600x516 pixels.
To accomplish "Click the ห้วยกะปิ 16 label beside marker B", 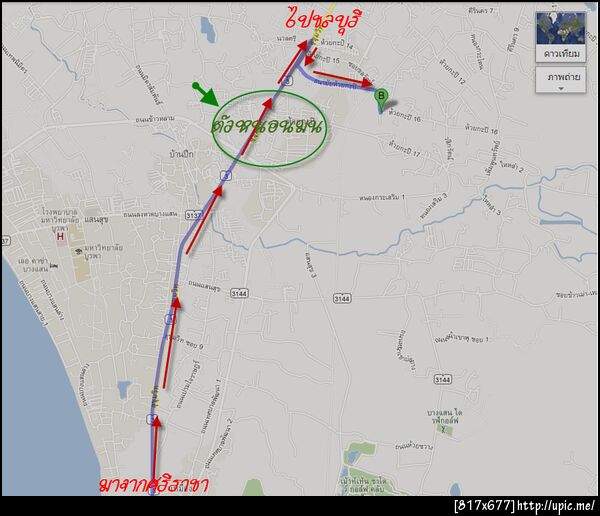I will pyautogui.click(x=404, y=116).
